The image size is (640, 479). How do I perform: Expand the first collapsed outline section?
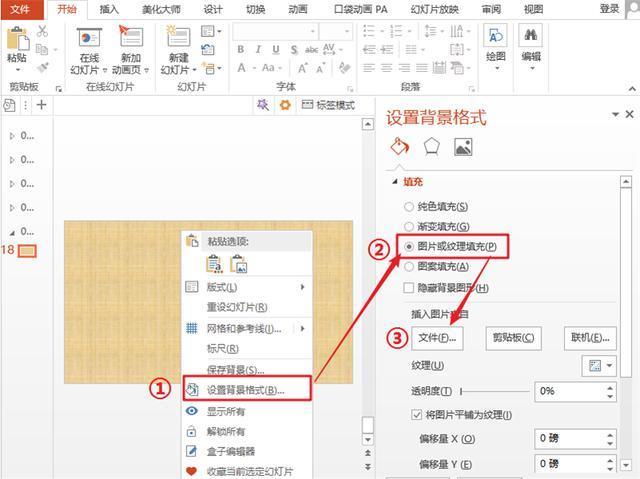(x=12, y=136)
